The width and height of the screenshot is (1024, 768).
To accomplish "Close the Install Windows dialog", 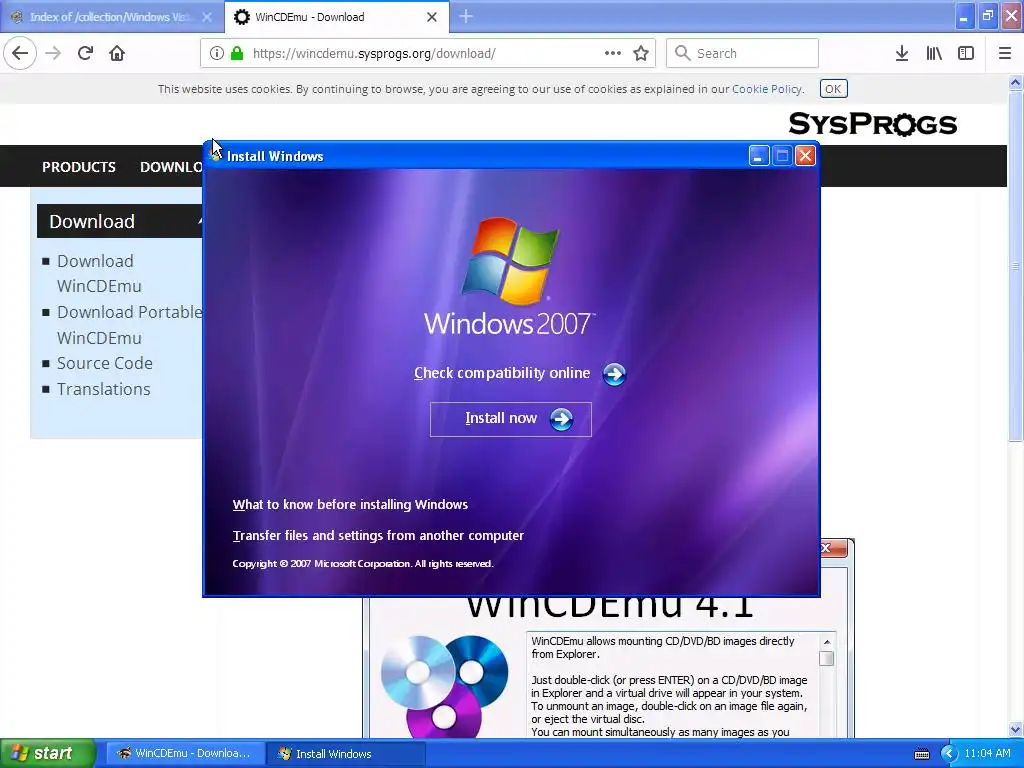I will click(805, 155).
